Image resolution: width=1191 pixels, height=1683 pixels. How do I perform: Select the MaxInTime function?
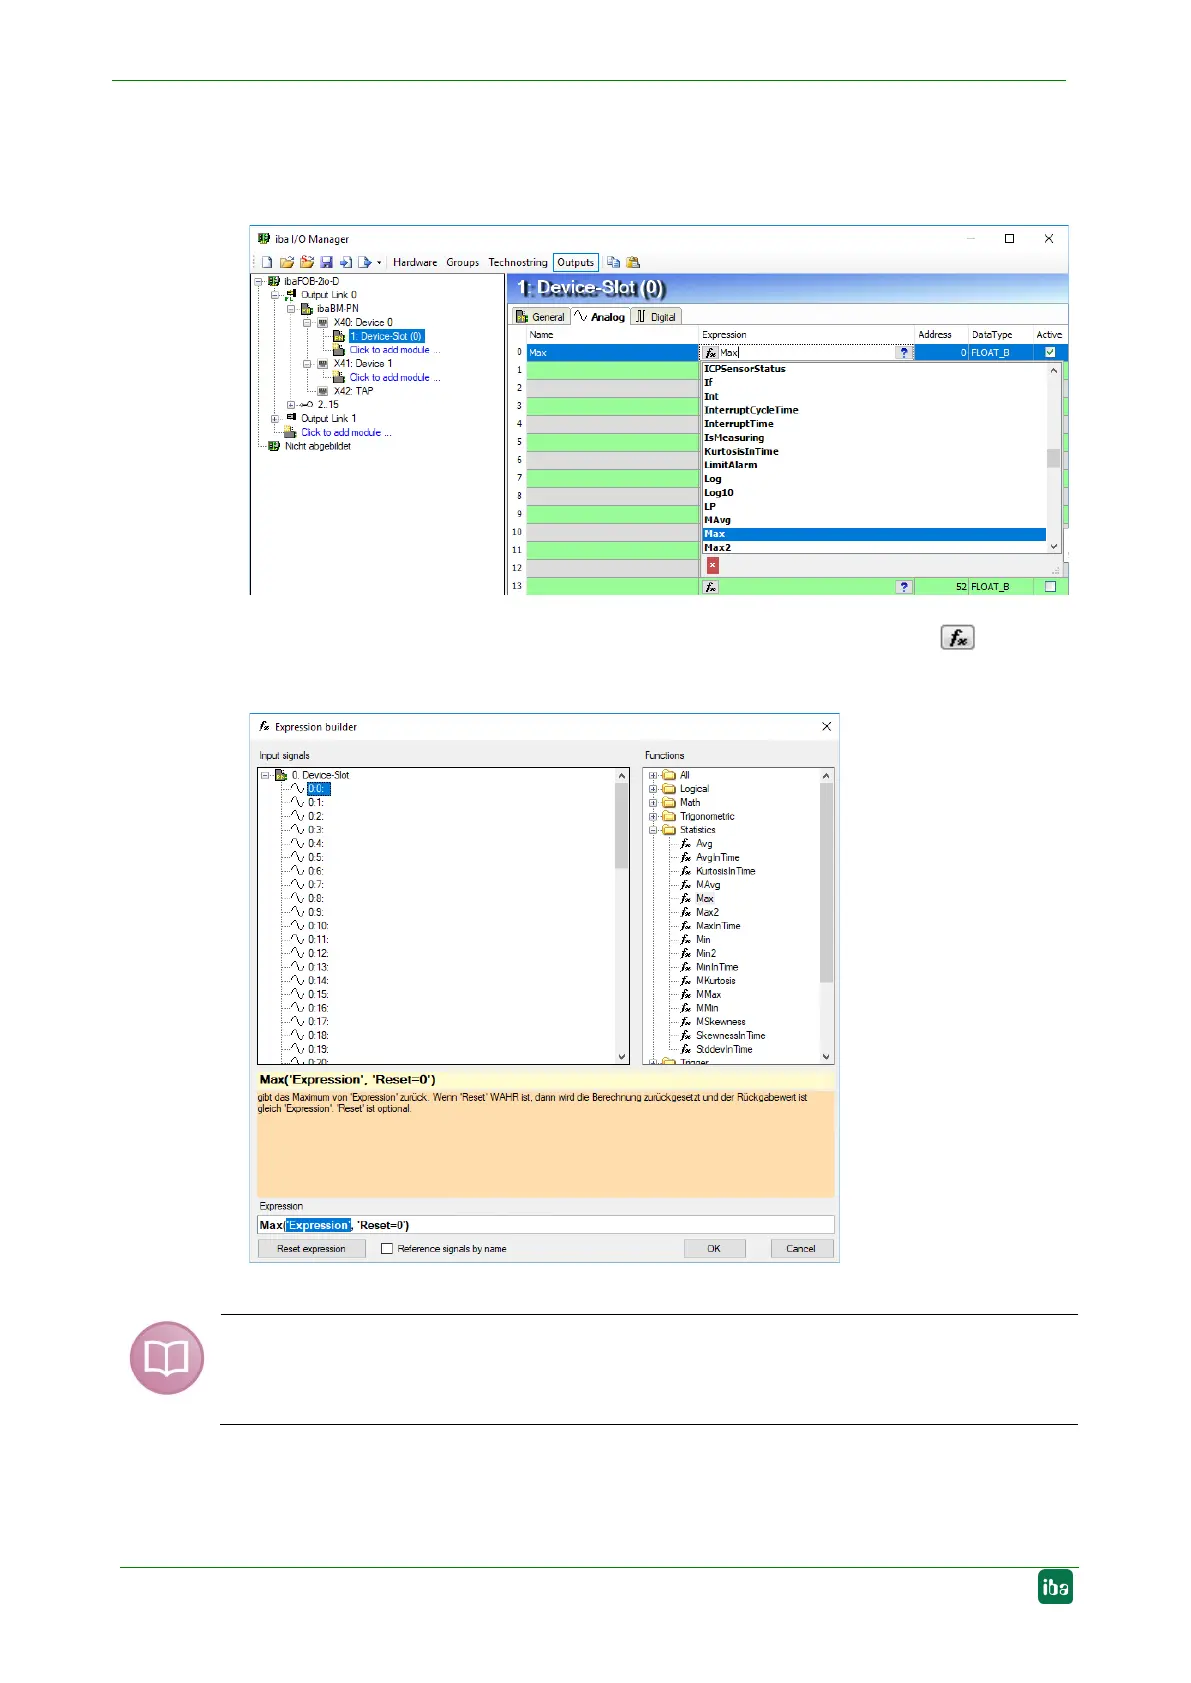[718, 926]
